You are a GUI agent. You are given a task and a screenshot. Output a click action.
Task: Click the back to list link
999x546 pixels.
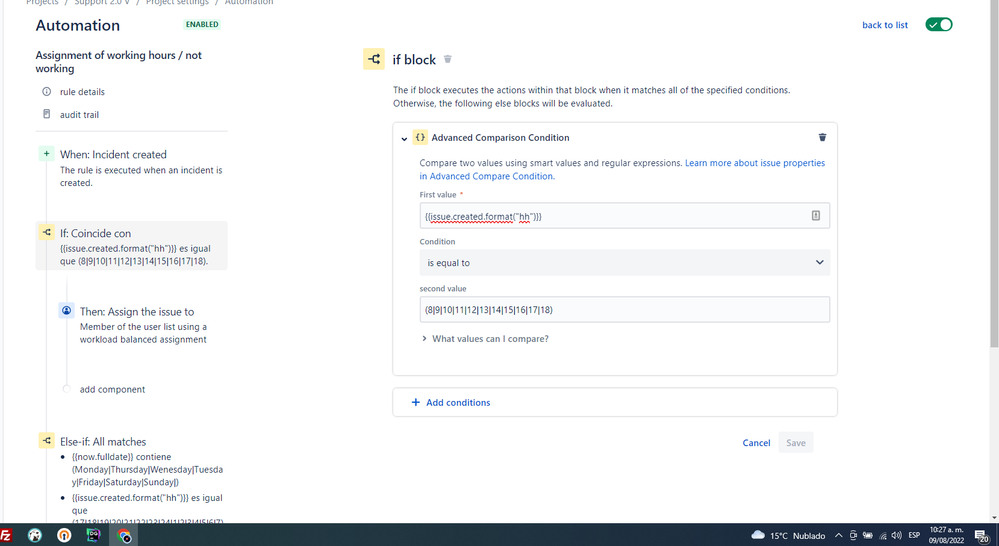884,25
